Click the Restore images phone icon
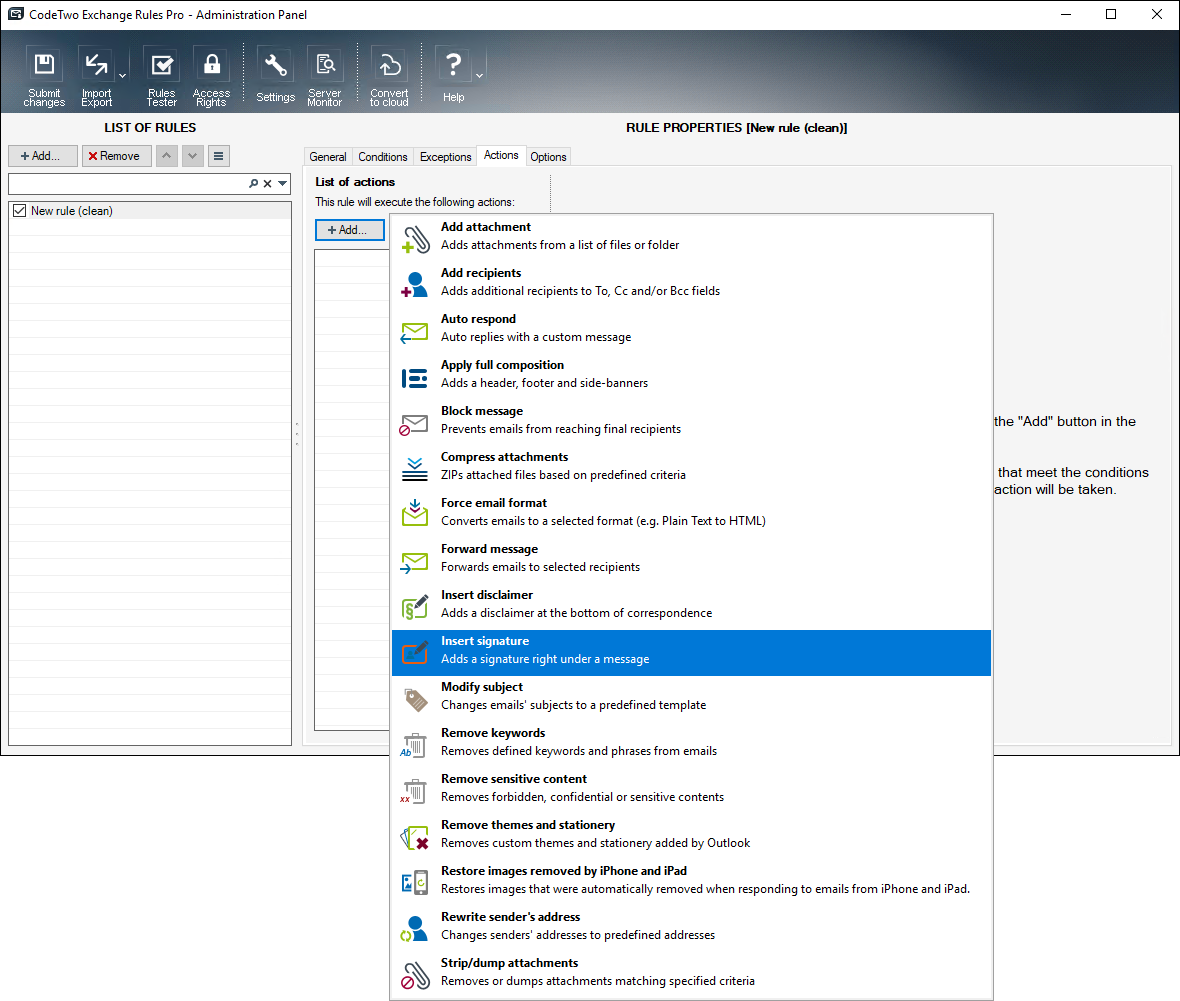The height and width of the screenshot is (1001, 1180). pos(415,882)
